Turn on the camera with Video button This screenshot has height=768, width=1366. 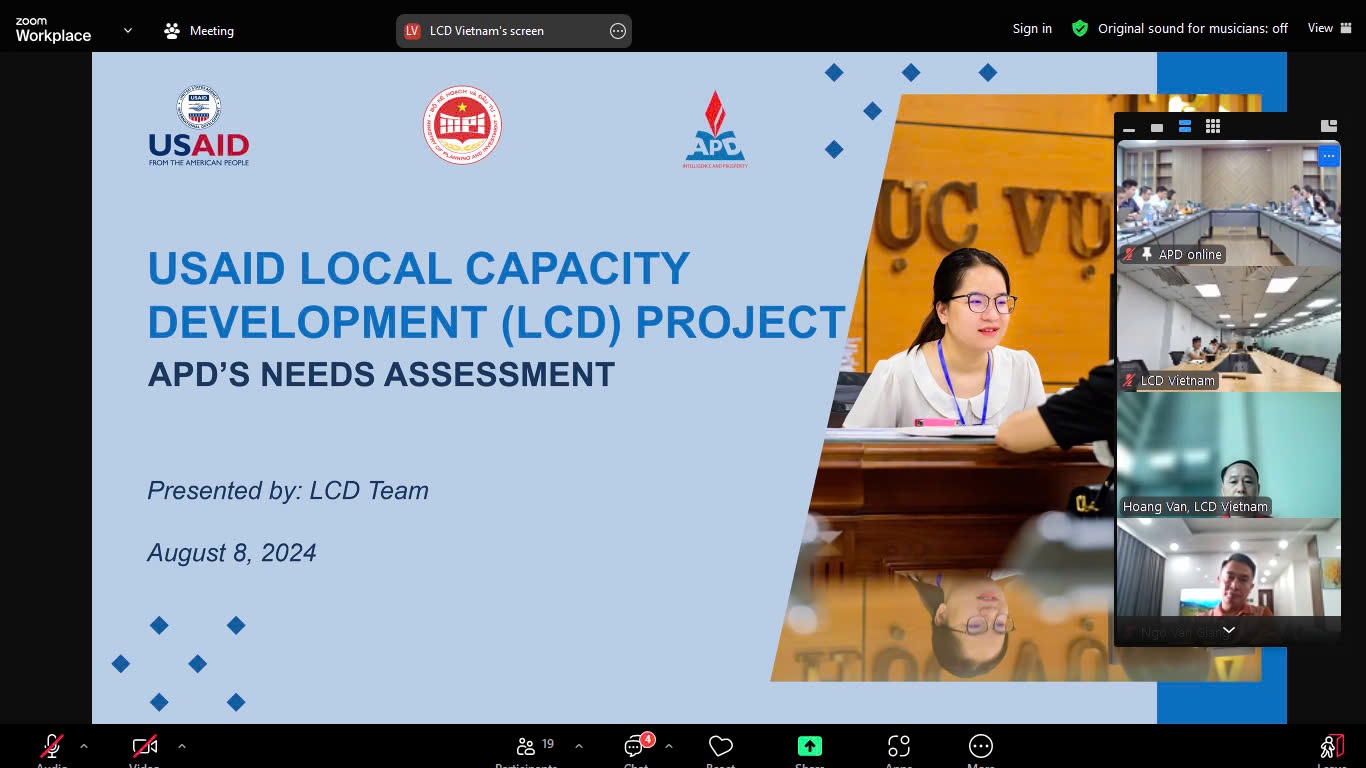pos(144,747)
